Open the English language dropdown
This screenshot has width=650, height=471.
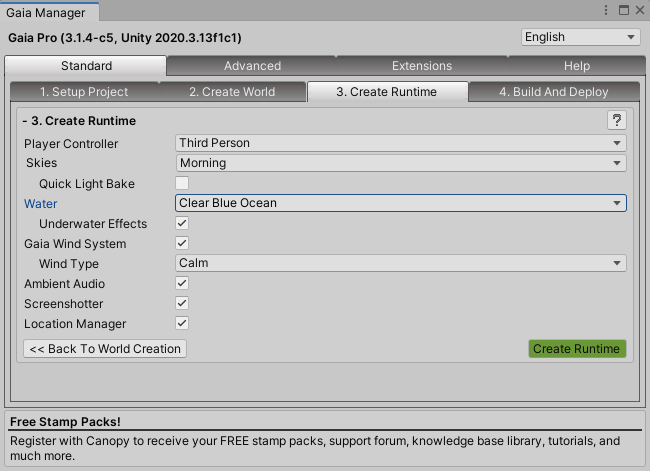[580, 37]
